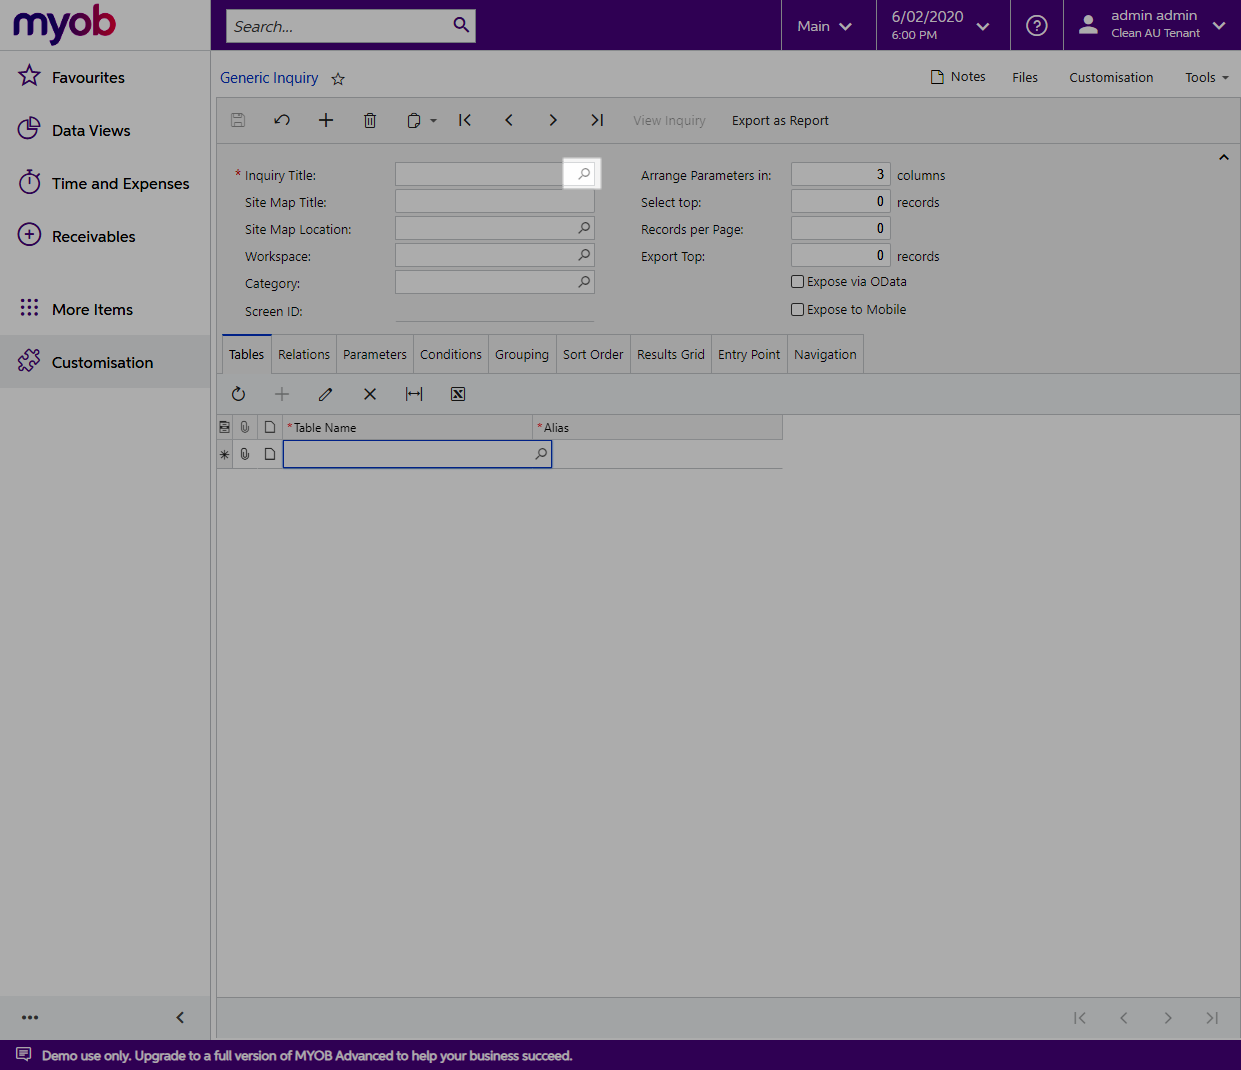This screenshot has height=1070, width=1241.
Task: Click the Select top records field
Action: pos(840,201)
